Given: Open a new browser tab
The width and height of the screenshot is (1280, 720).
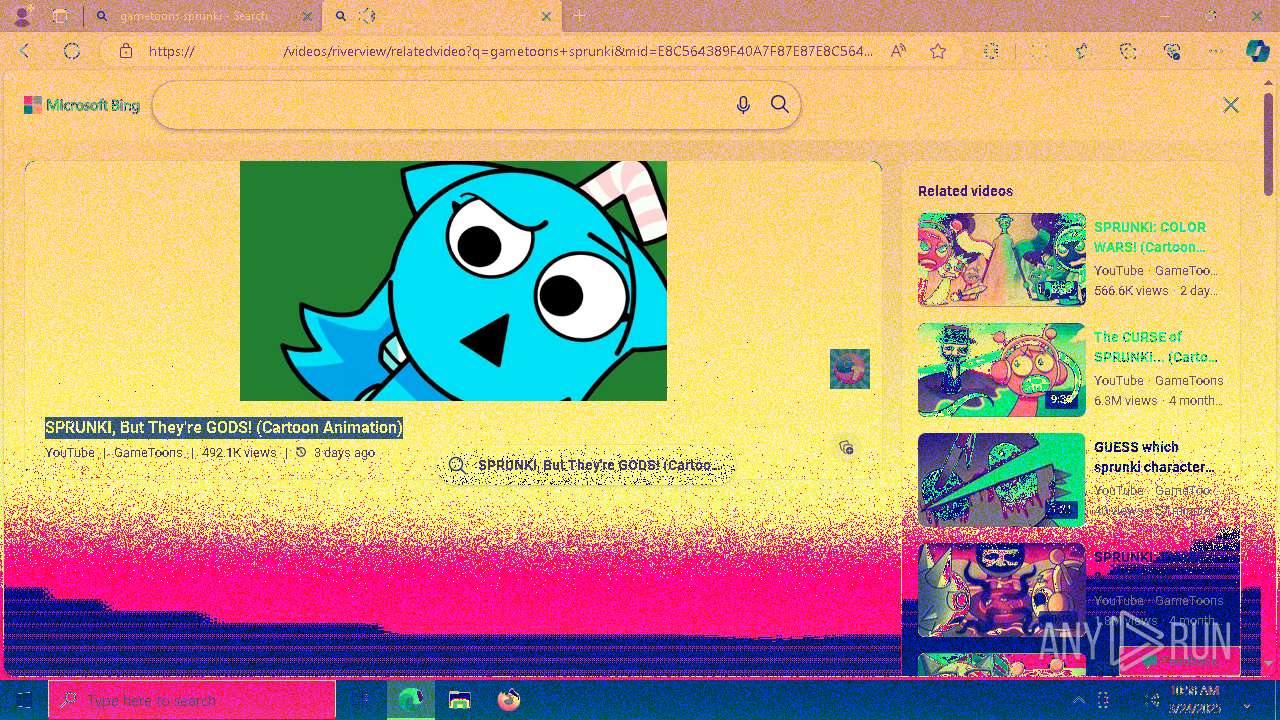Looking at the screenshot, I should click(x=579, y=16).
